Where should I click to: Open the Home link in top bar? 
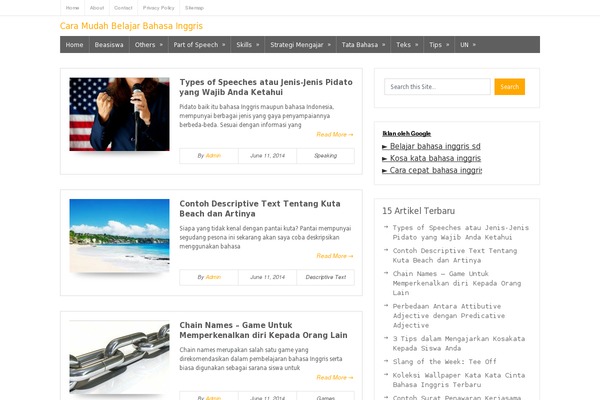click(x=72, y=8)
